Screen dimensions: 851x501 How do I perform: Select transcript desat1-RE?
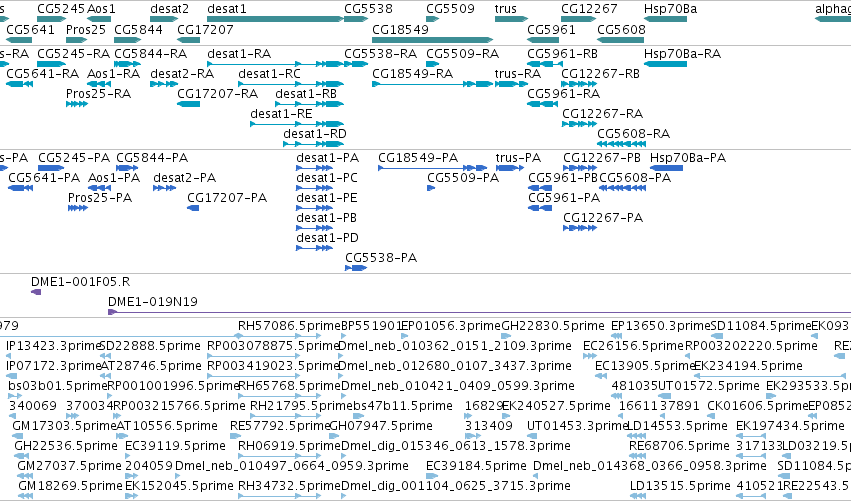coord(281,114)
